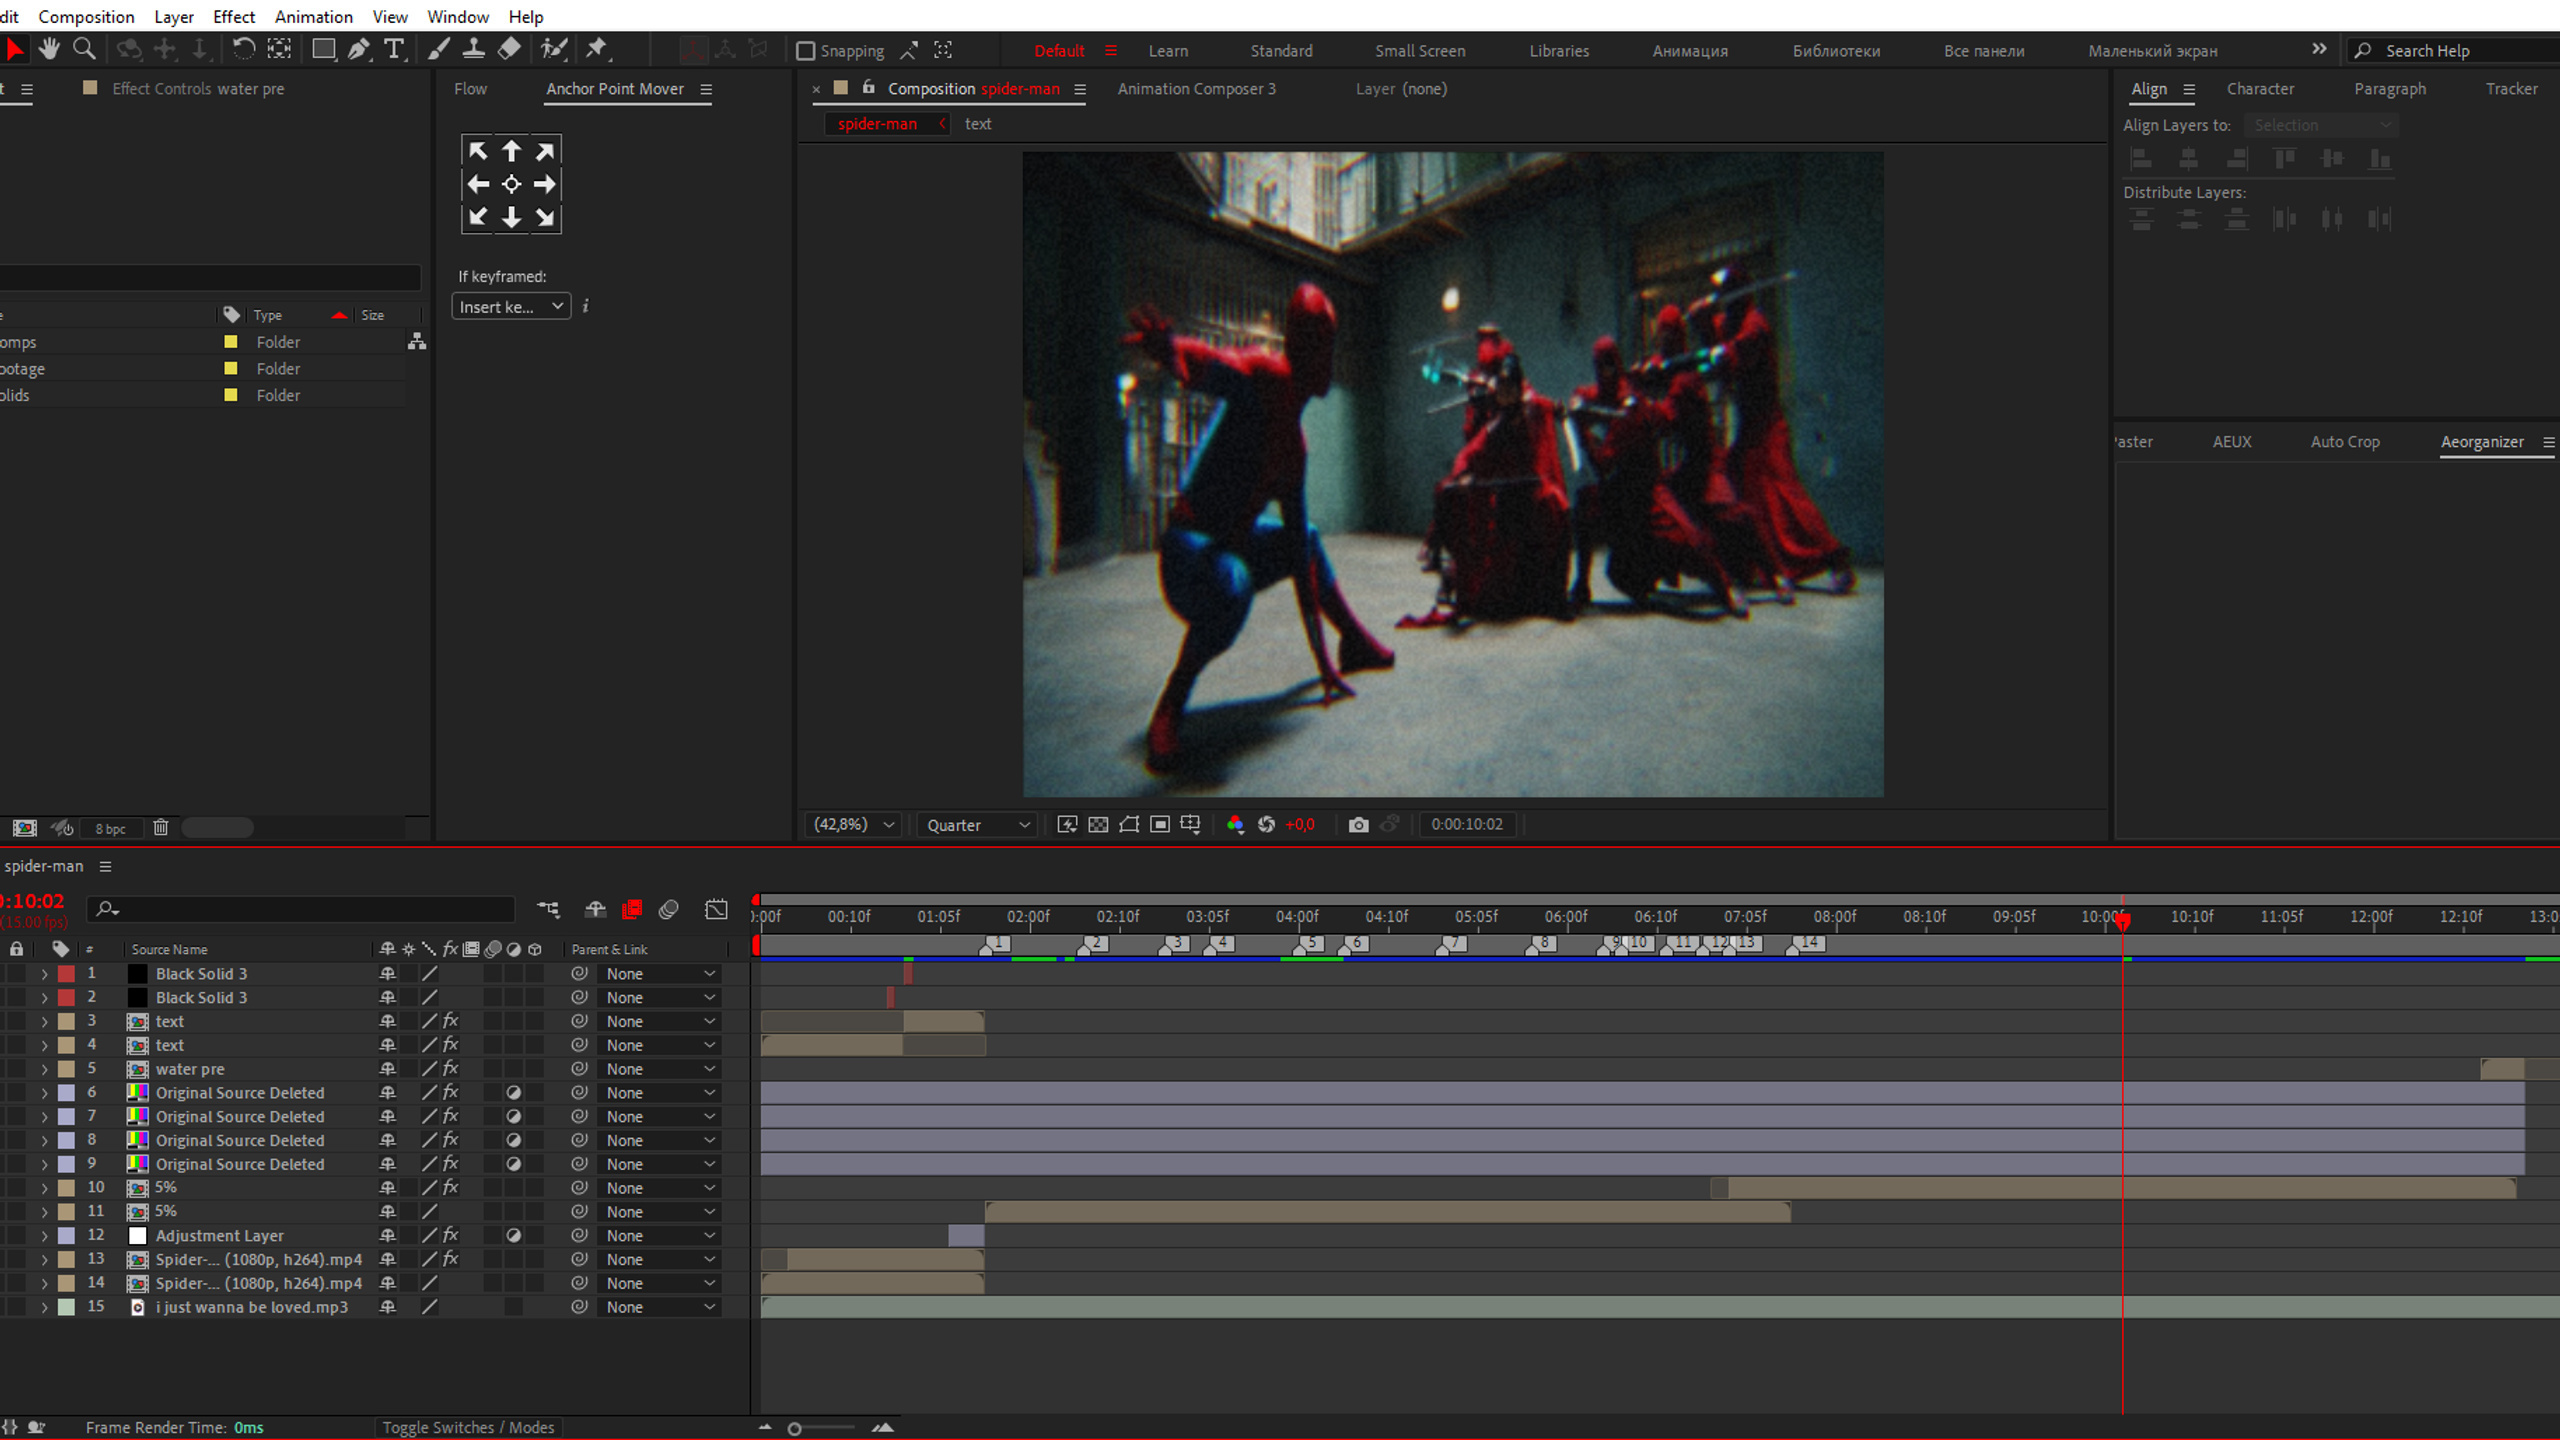Switch to the Learn workspace

click(x=1168, y=51)
